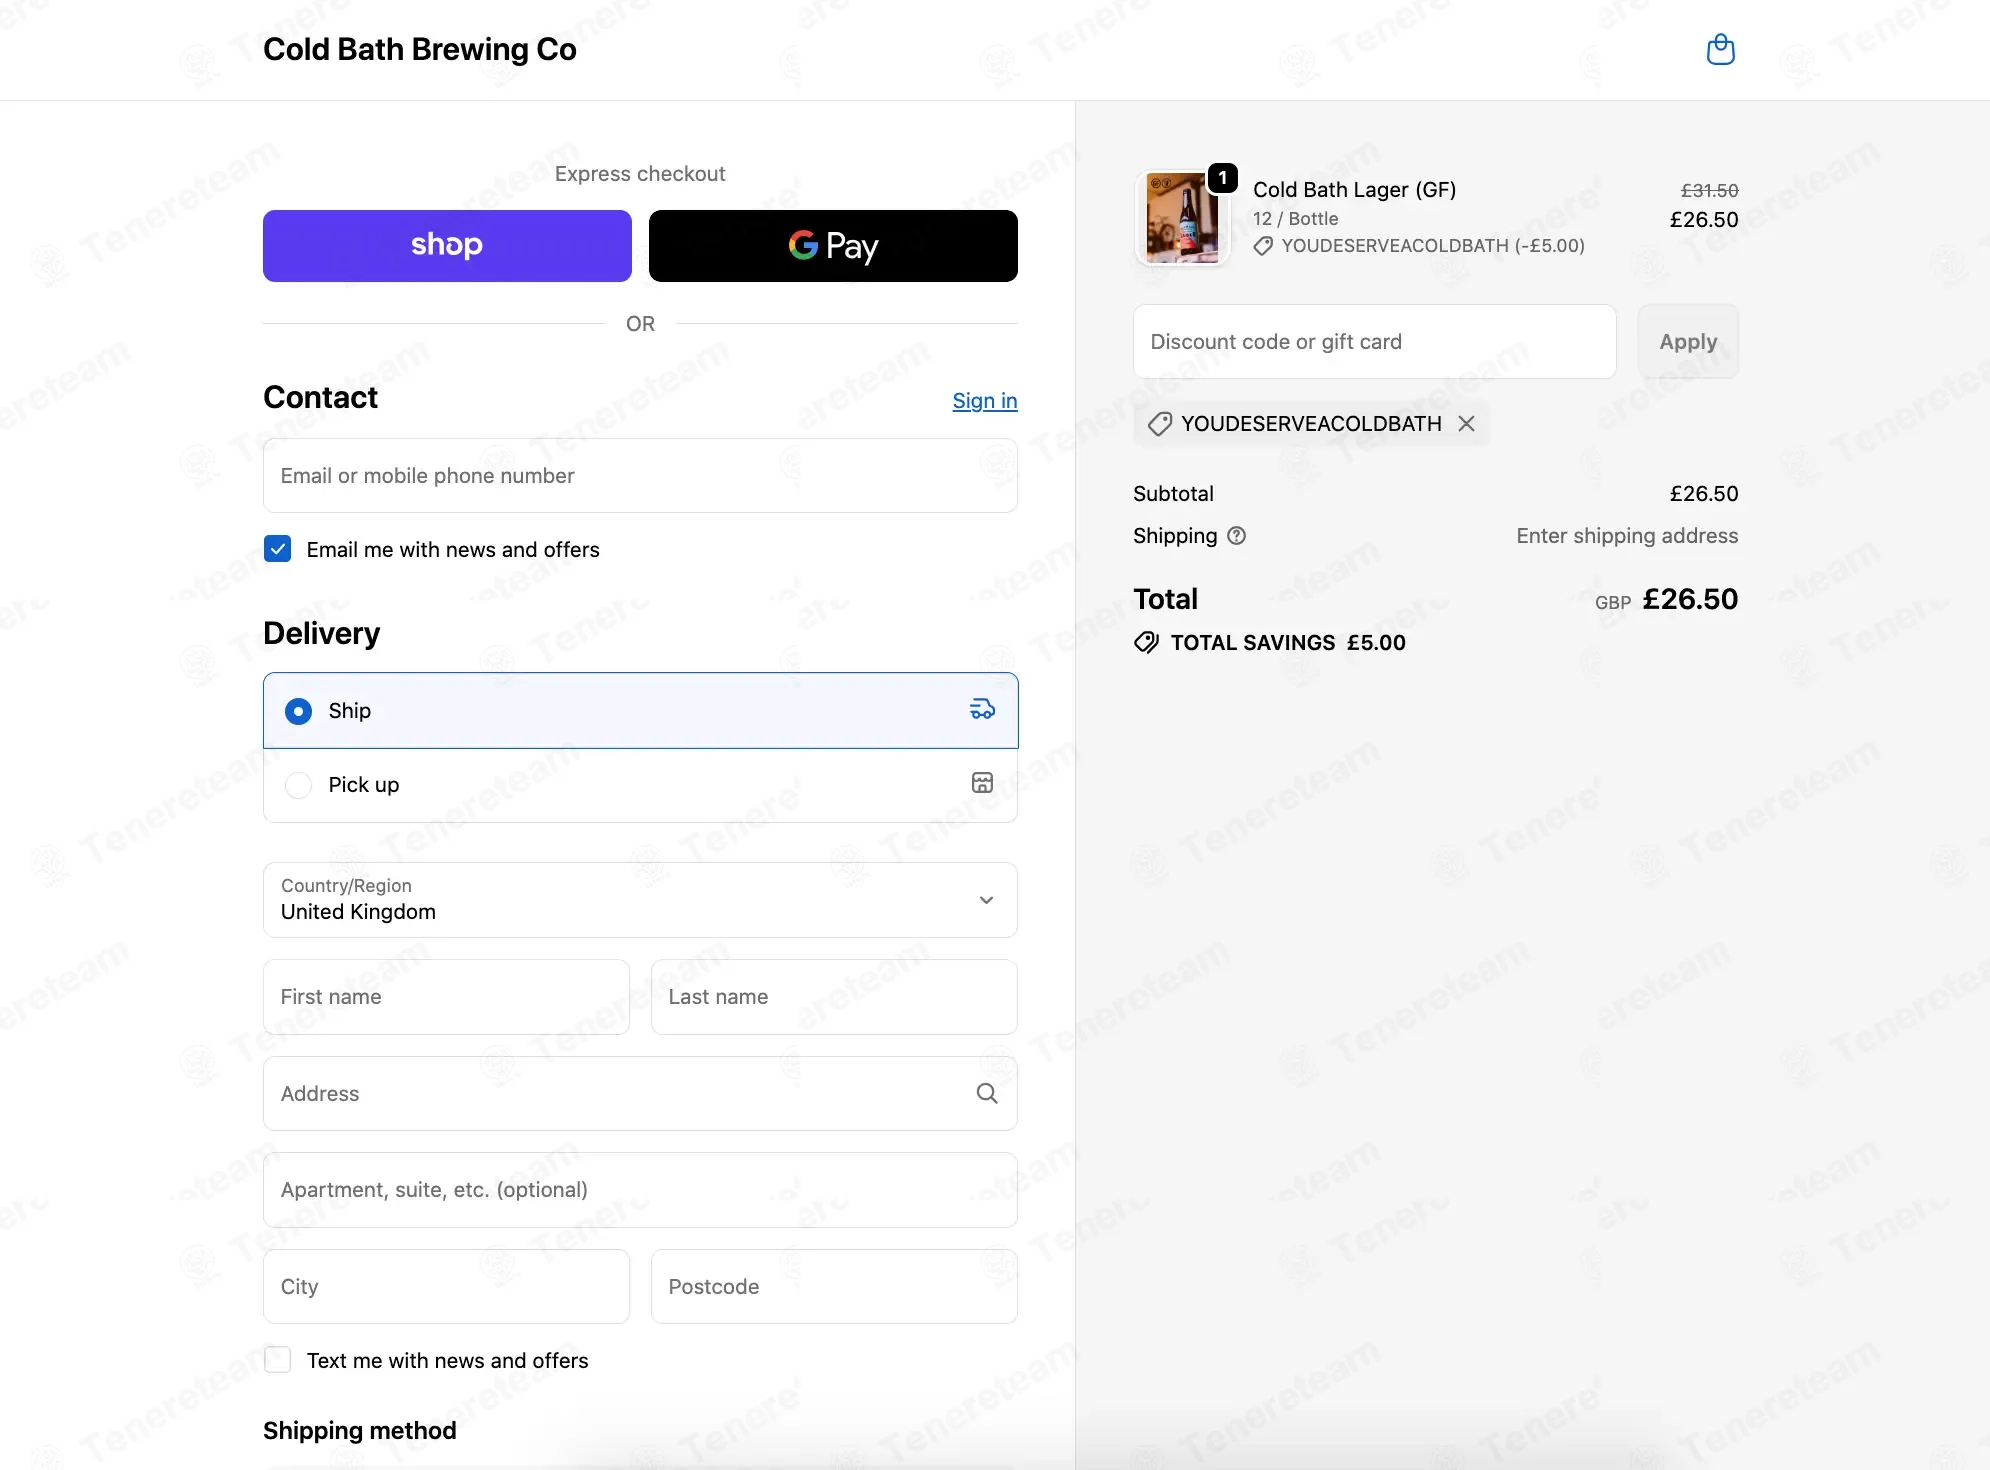Click the Cold Bath Lager product thumbnail
1990x1470 pixels.
coord(1182,217)
